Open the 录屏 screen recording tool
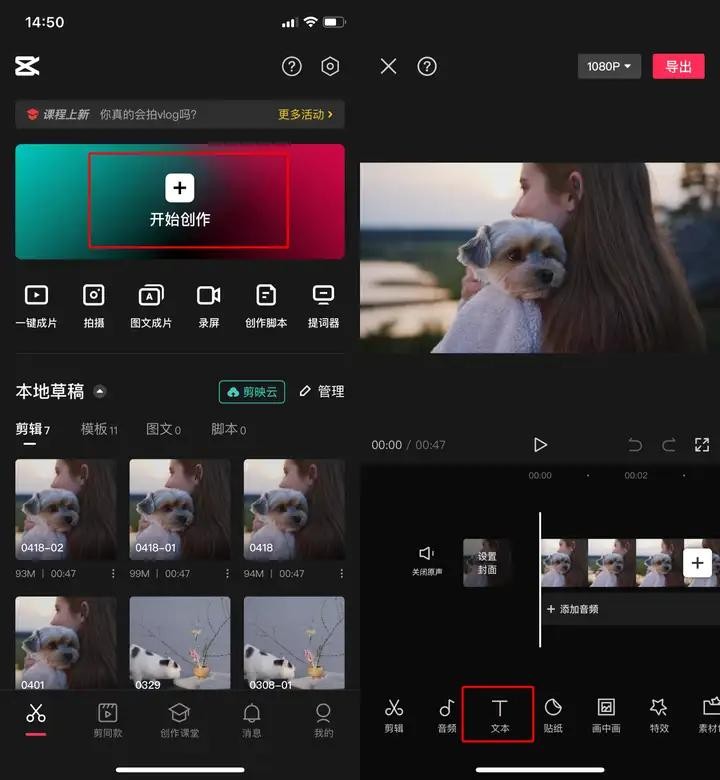The width and height of the screenshot is (720, 780). click(208, 304)
